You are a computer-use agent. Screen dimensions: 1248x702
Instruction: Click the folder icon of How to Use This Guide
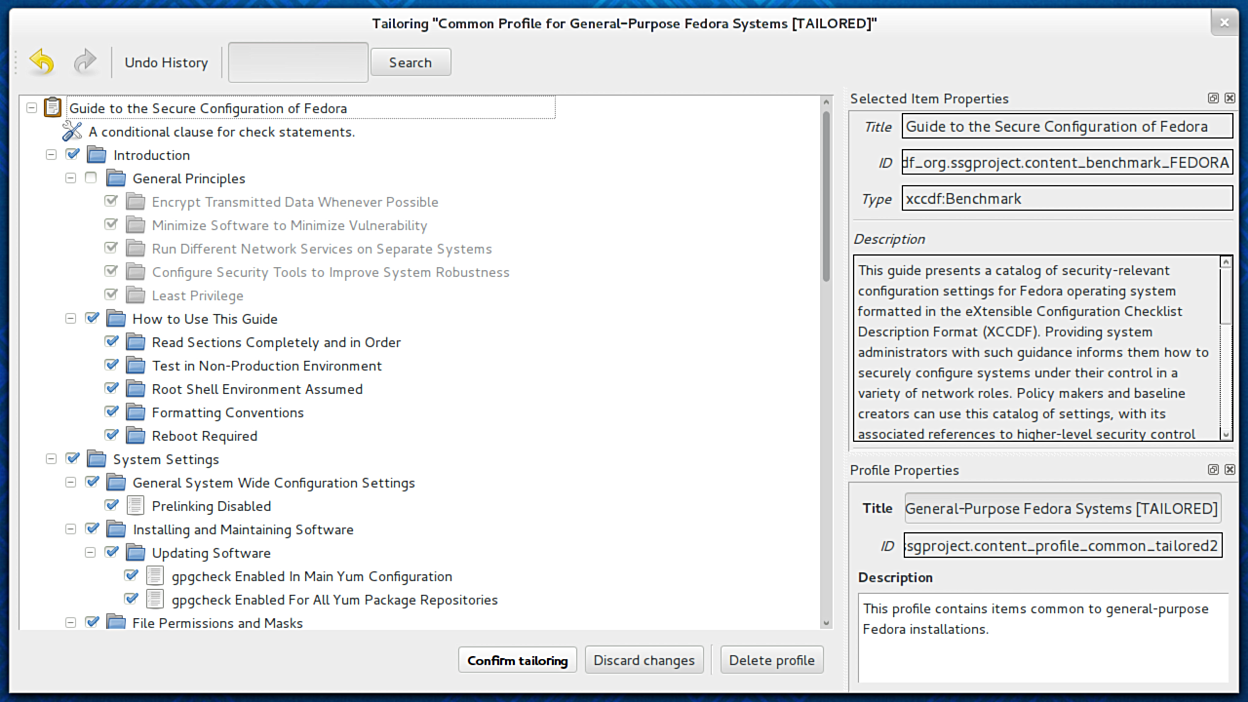[x=116, y=318]
